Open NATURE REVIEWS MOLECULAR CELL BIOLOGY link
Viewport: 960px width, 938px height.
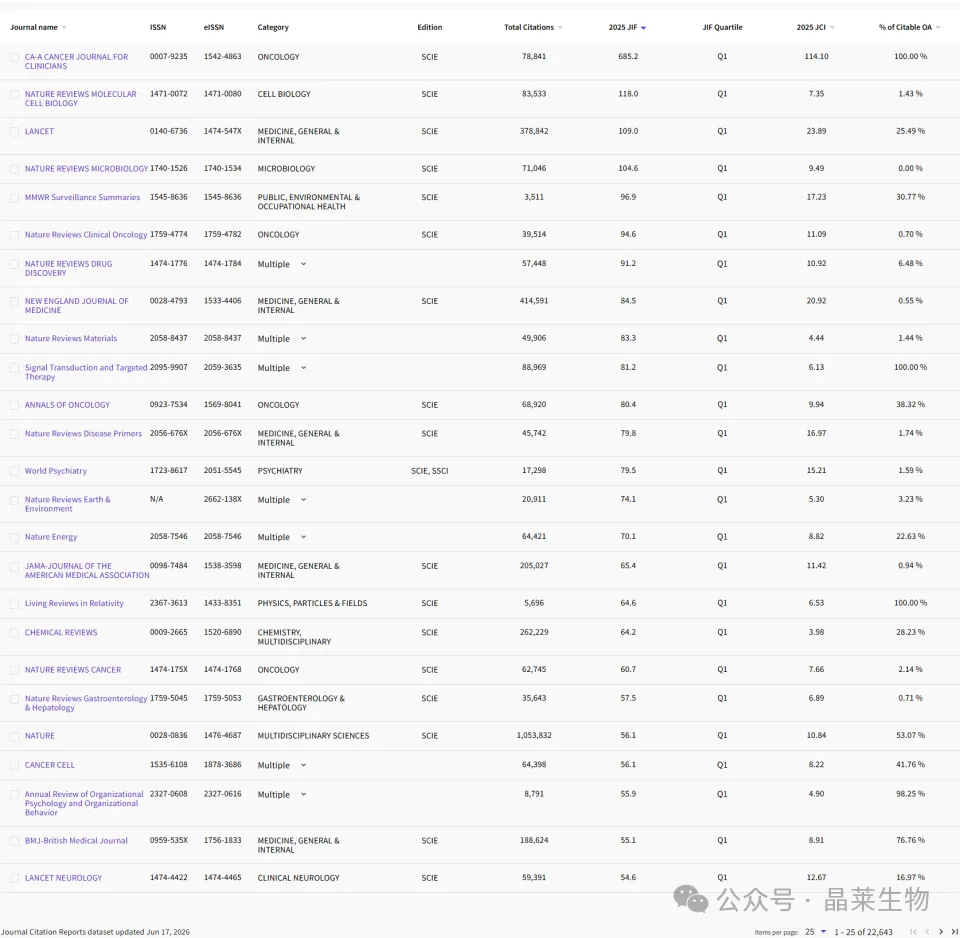80,99
